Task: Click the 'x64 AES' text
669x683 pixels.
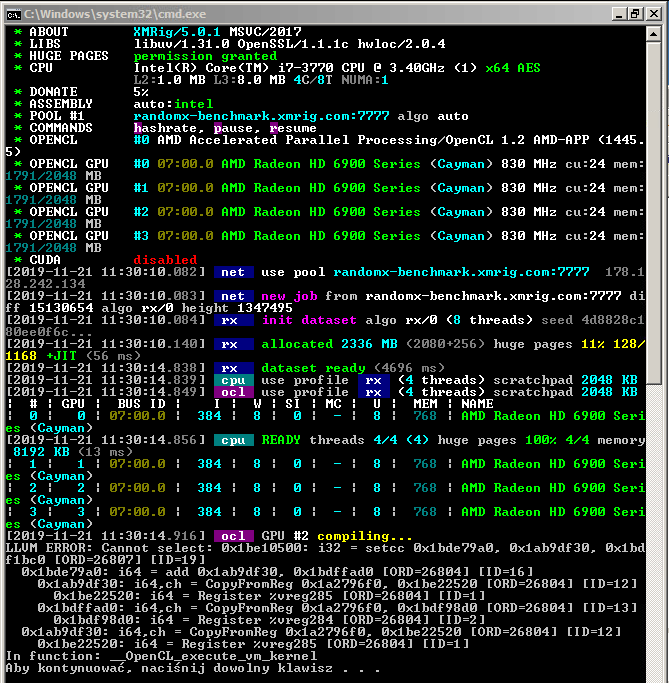Action: (513, 68)
